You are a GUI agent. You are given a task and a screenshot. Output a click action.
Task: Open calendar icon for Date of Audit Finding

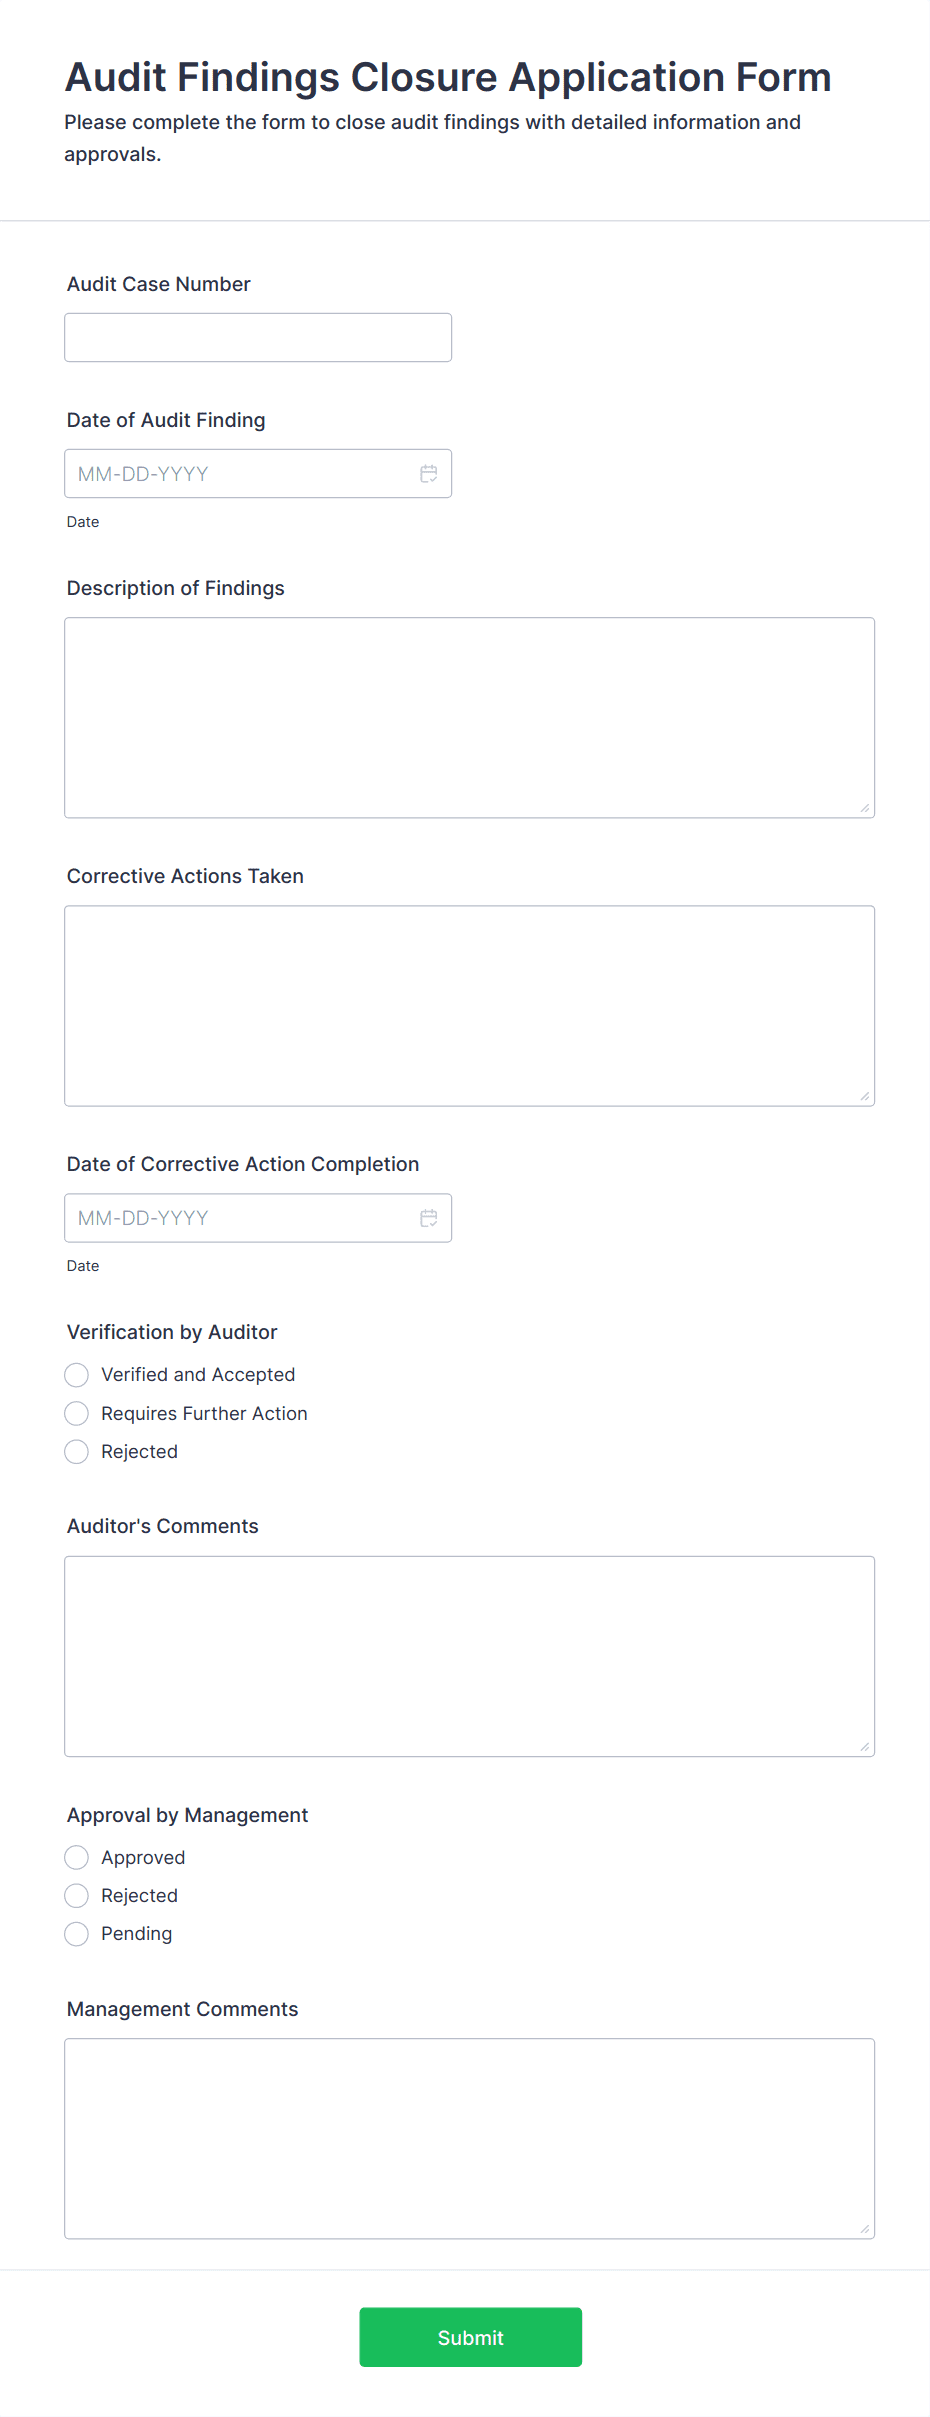pyautogui.click(x=429, y=474)
